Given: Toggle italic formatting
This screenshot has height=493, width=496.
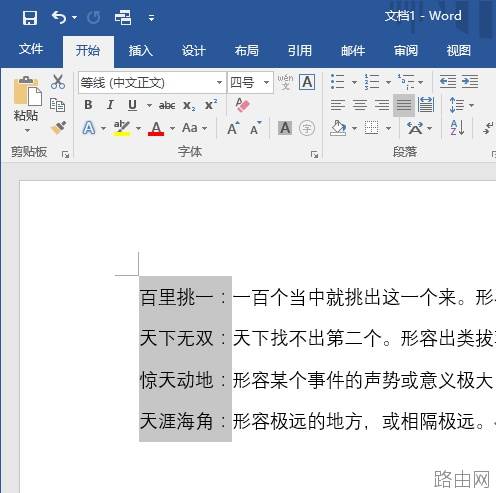Looking at the screenshot, I should tap(110, 105).
